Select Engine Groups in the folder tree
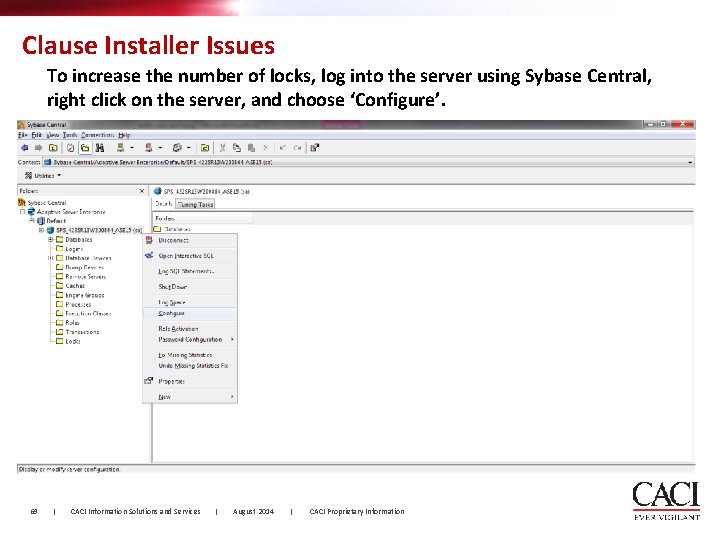Viewport: 720px width, 540px height. [84, 295]
